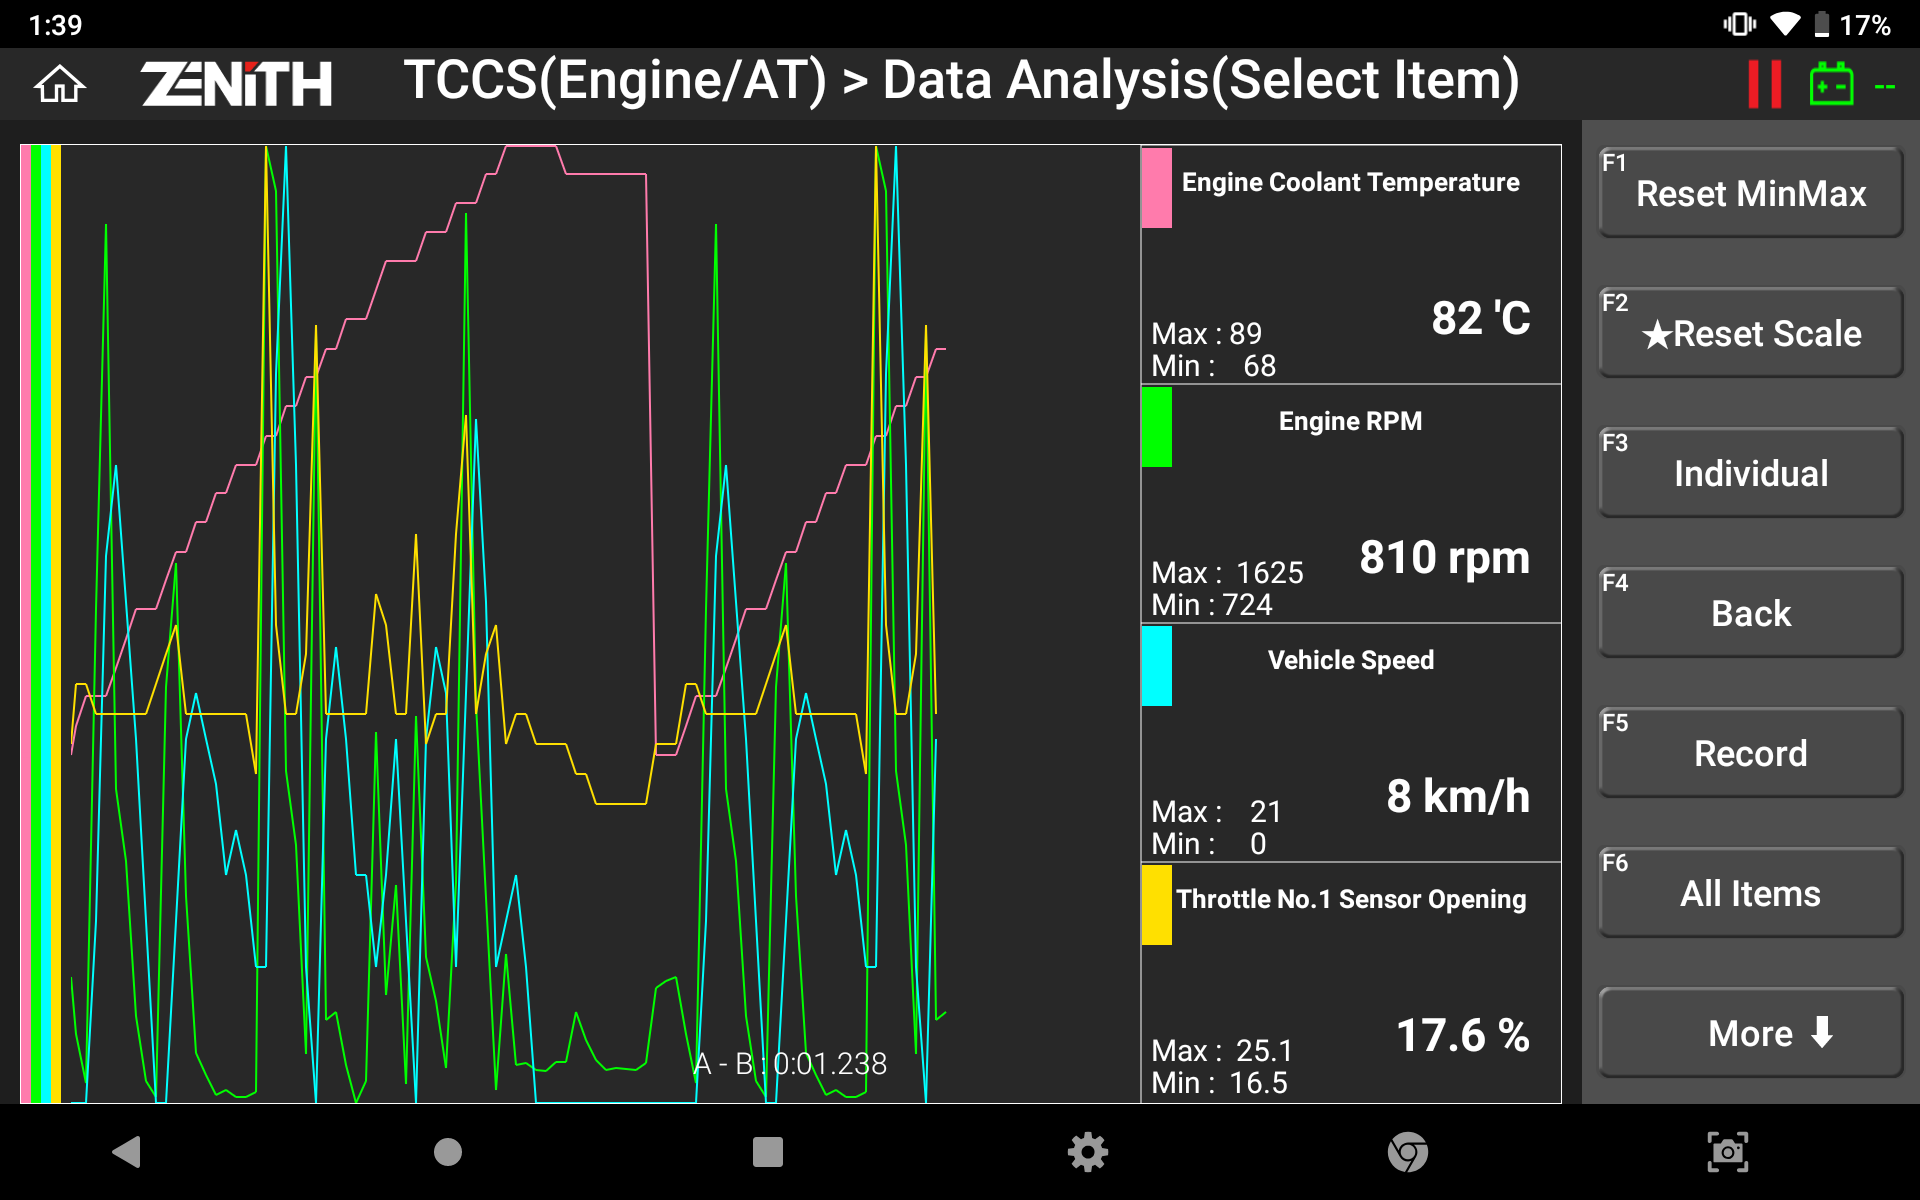Click Engine Coolant Temperature legend
The height and width of the screenshot is (1200, 1920).
click(x=1350, y=180)
